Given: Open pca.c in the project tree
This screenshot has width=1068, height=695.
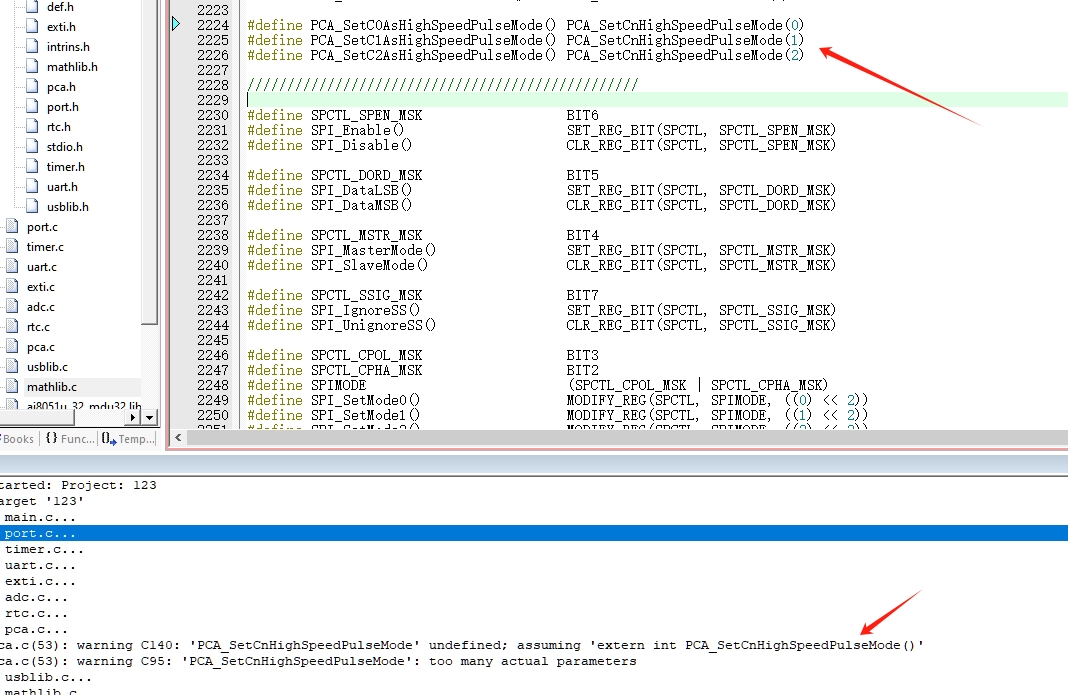Looking at the screenshot, I should click(41, 347).
